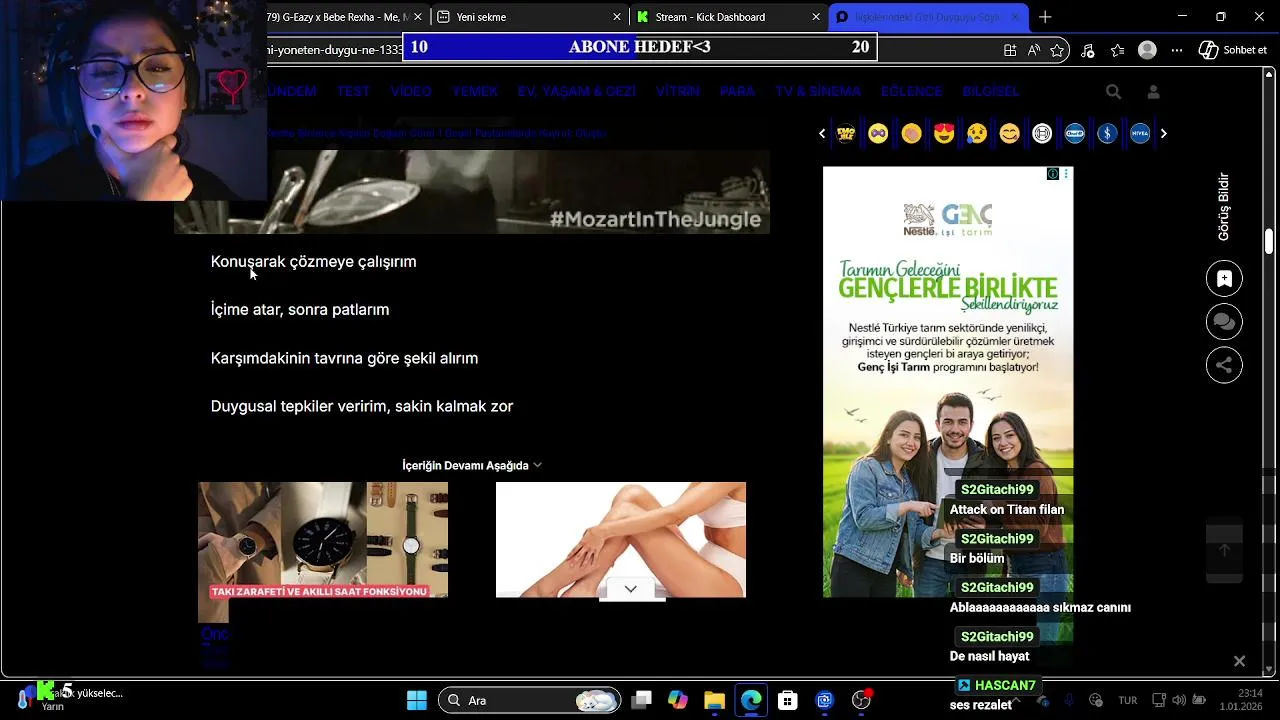Expand 'İçeriğin Devamı Aşağıda' chevron

(537, 465)
